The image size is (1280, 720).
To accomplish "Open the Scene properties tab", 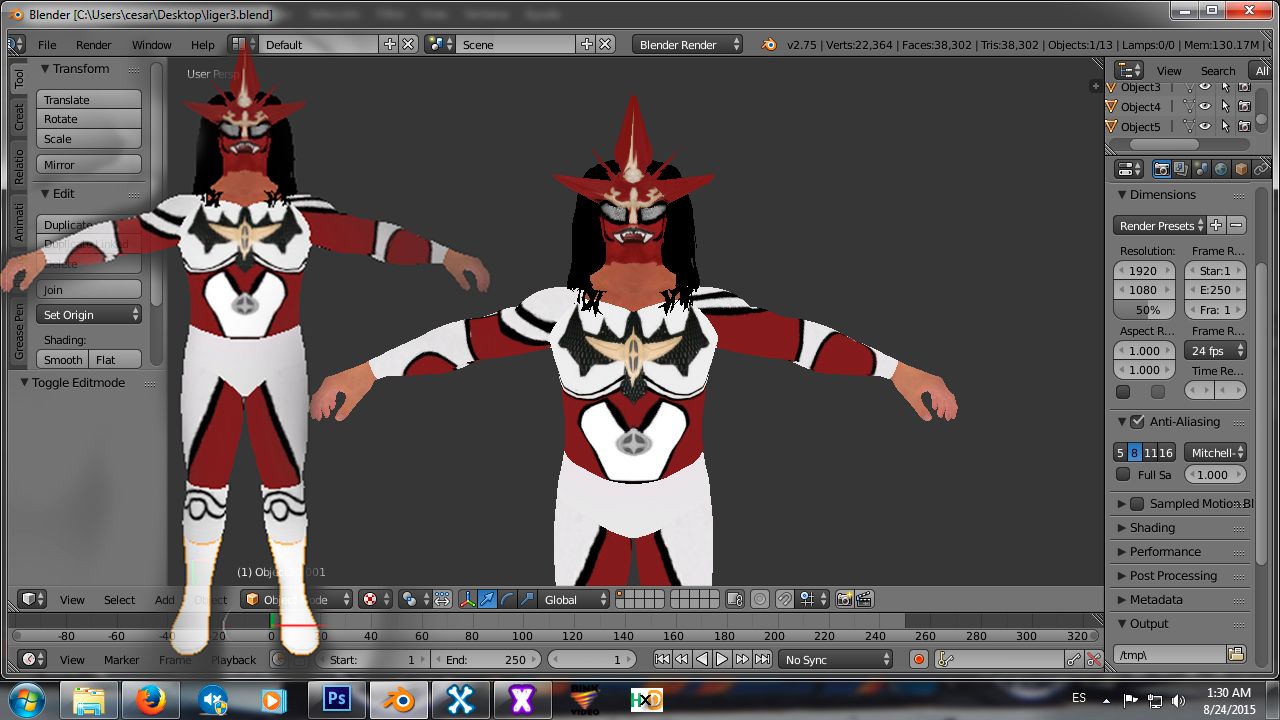I will tap(1201, 169).
